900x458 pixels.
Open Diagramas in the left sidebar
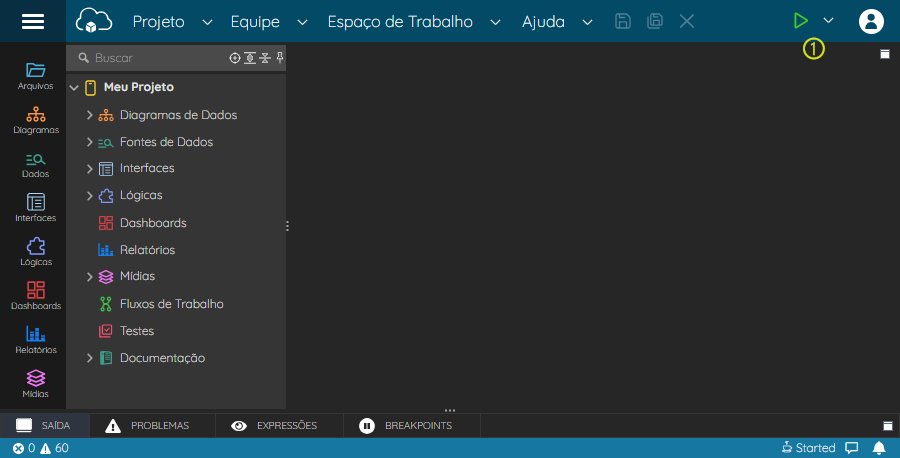coord(36,120)
